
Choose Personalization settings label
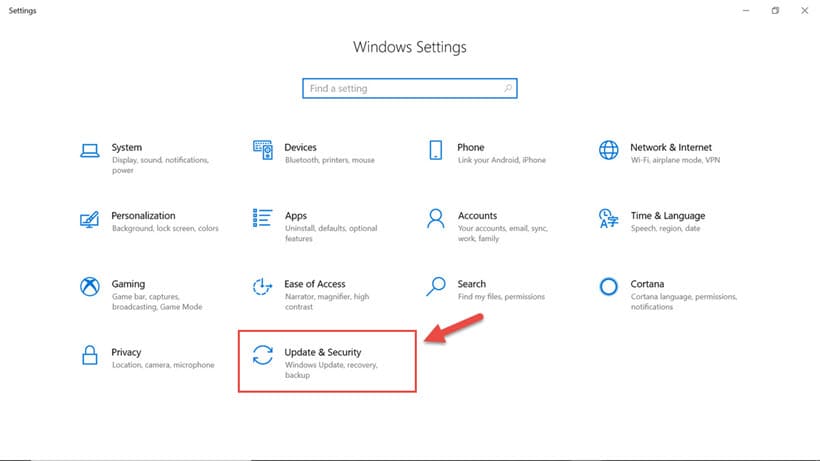[143, 215]
